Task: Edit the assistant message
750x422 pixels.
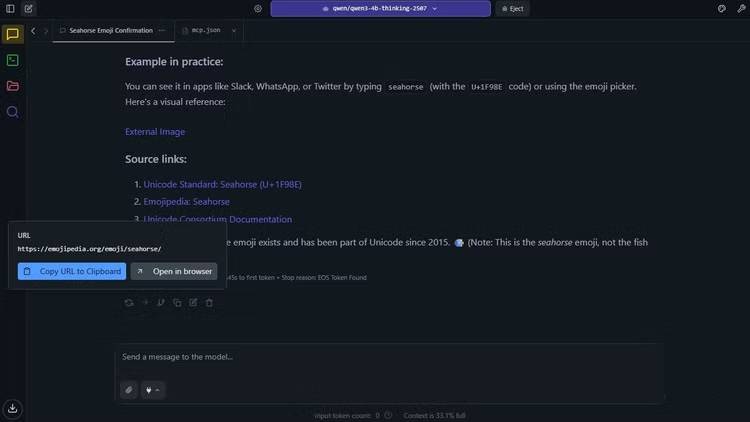Action: click(193, 302)
